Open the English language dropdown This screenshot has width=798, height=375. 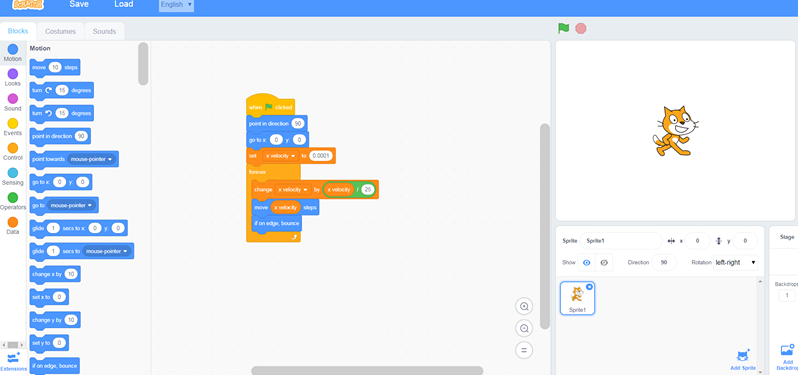[x=176, y=5]
